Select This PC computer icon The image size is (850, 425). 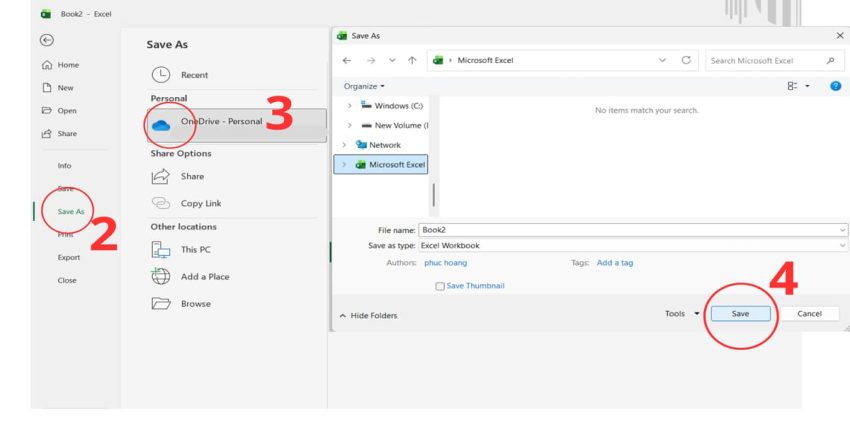(160, 249)
